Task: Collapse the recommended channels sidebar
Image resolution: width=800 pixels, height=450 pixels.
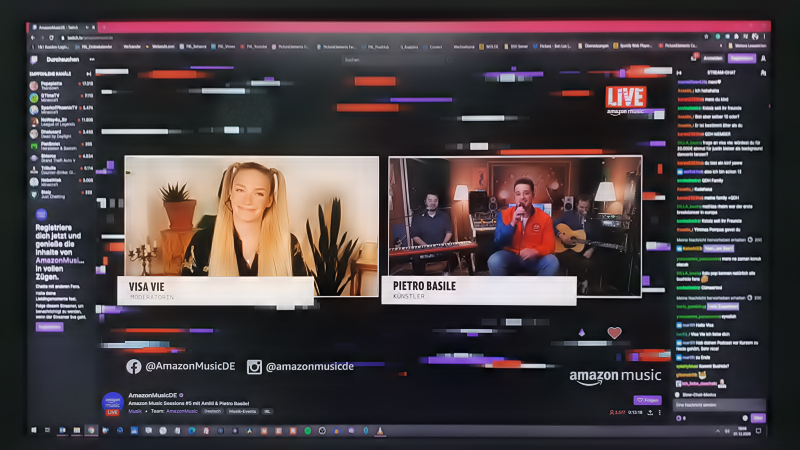Action: click(x=89, y=74)
